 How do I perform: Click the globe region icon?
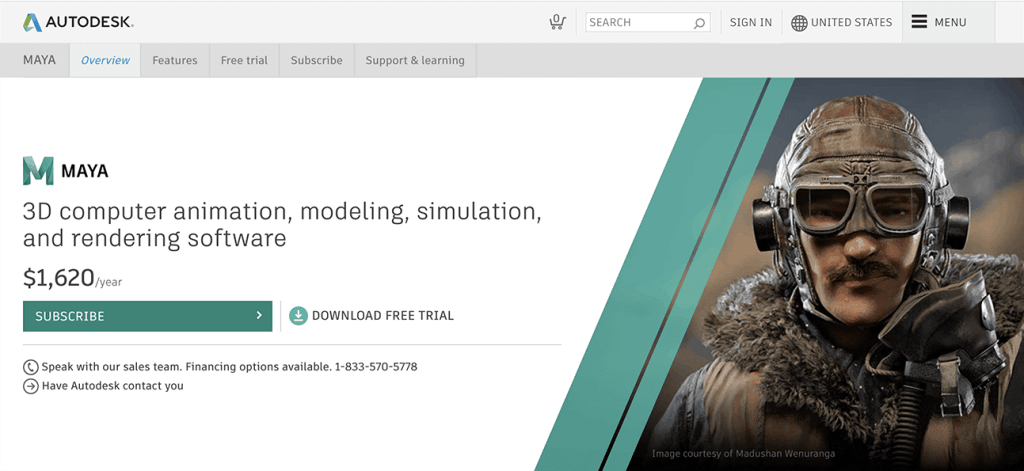(x=799, y=23)
